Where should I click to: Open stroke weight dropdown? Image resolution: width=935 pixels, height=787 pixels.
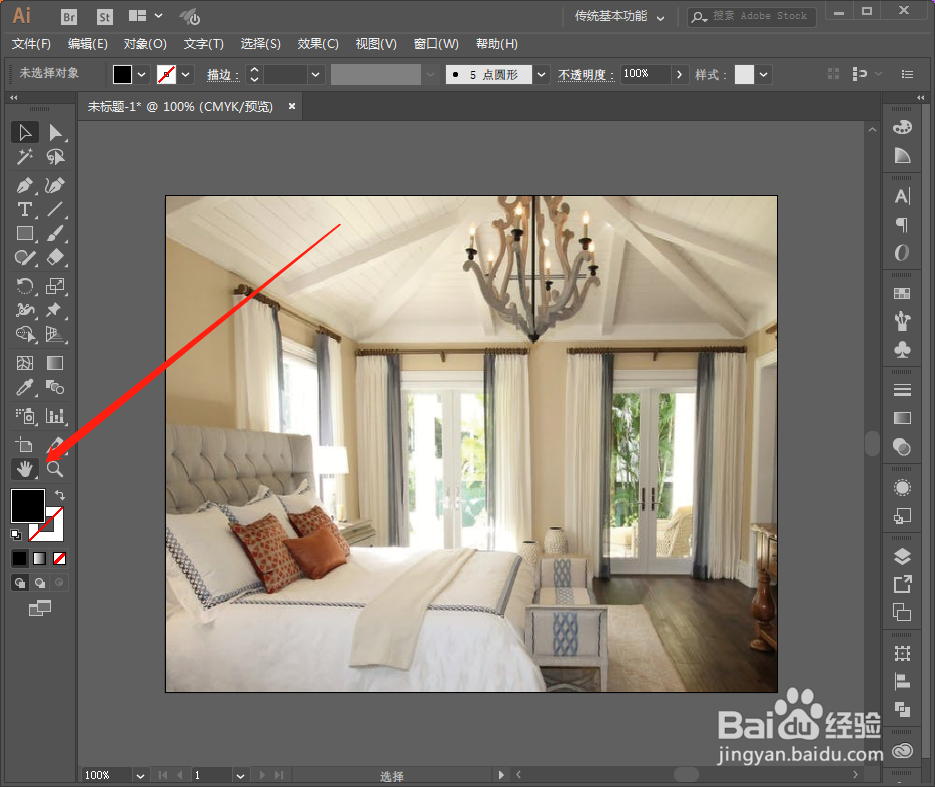pos(315,75)
